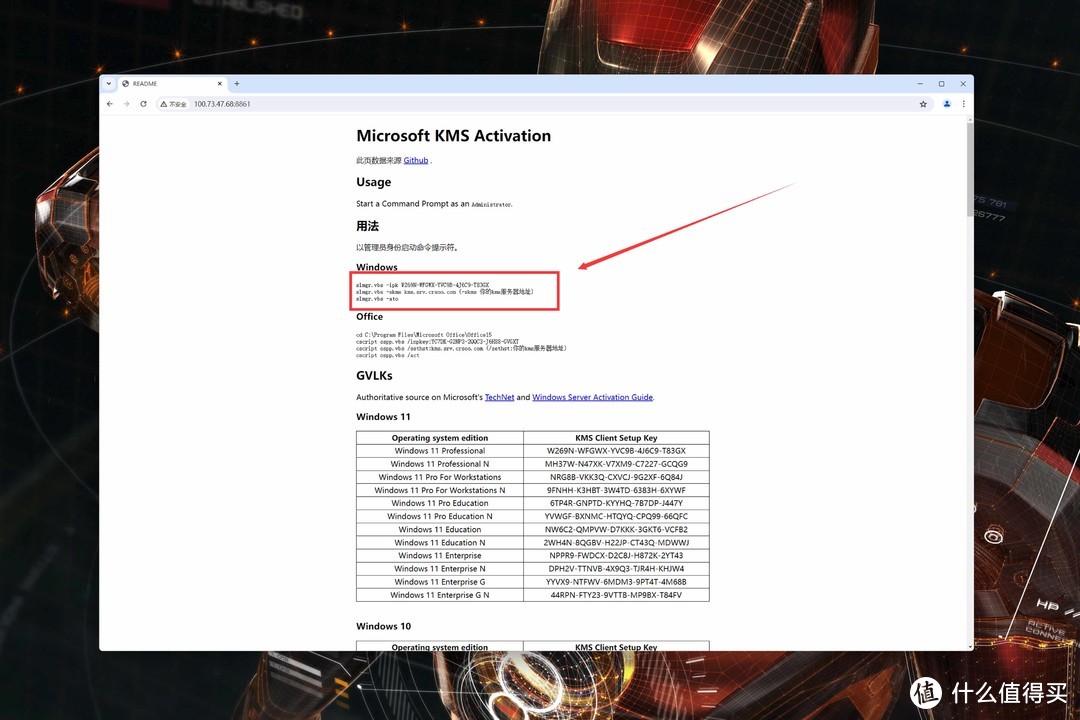Maximize the browser window
This screenshot has width=1080, height=720.
point(941,84)
